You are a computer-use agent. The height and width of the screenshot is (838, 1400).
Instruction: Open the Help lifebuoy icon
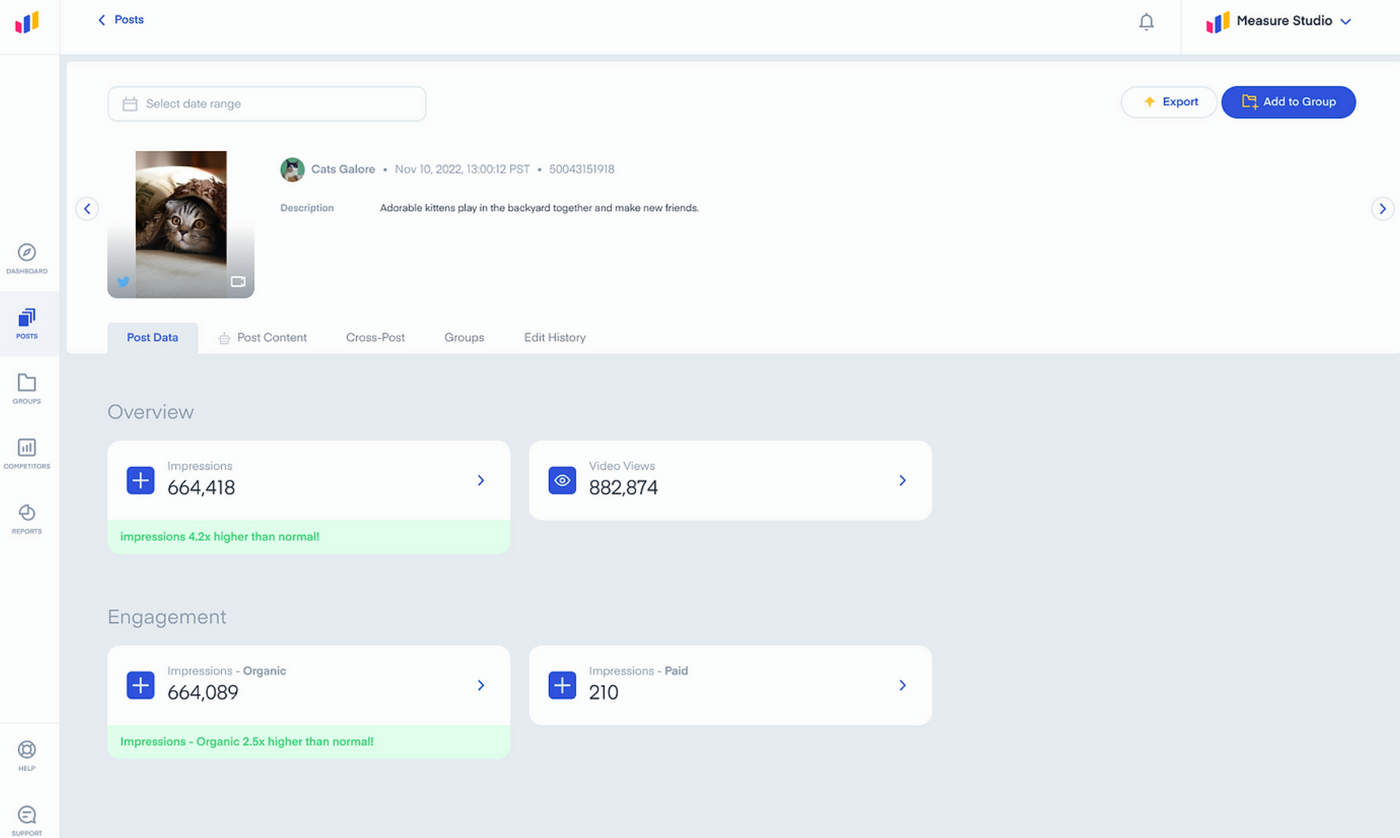[27, 750]
